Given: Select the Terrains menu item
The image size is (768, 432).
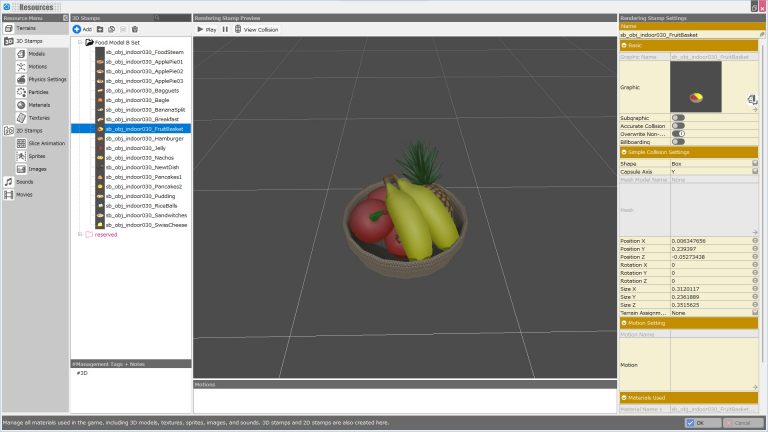Looking at the screenshot, I should (x=27, y=29).
